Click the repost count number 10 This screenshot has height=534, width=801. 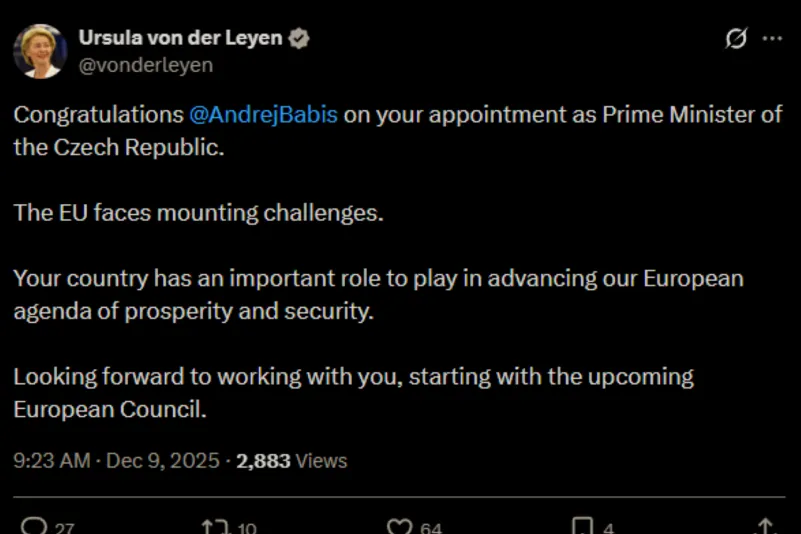248,528
